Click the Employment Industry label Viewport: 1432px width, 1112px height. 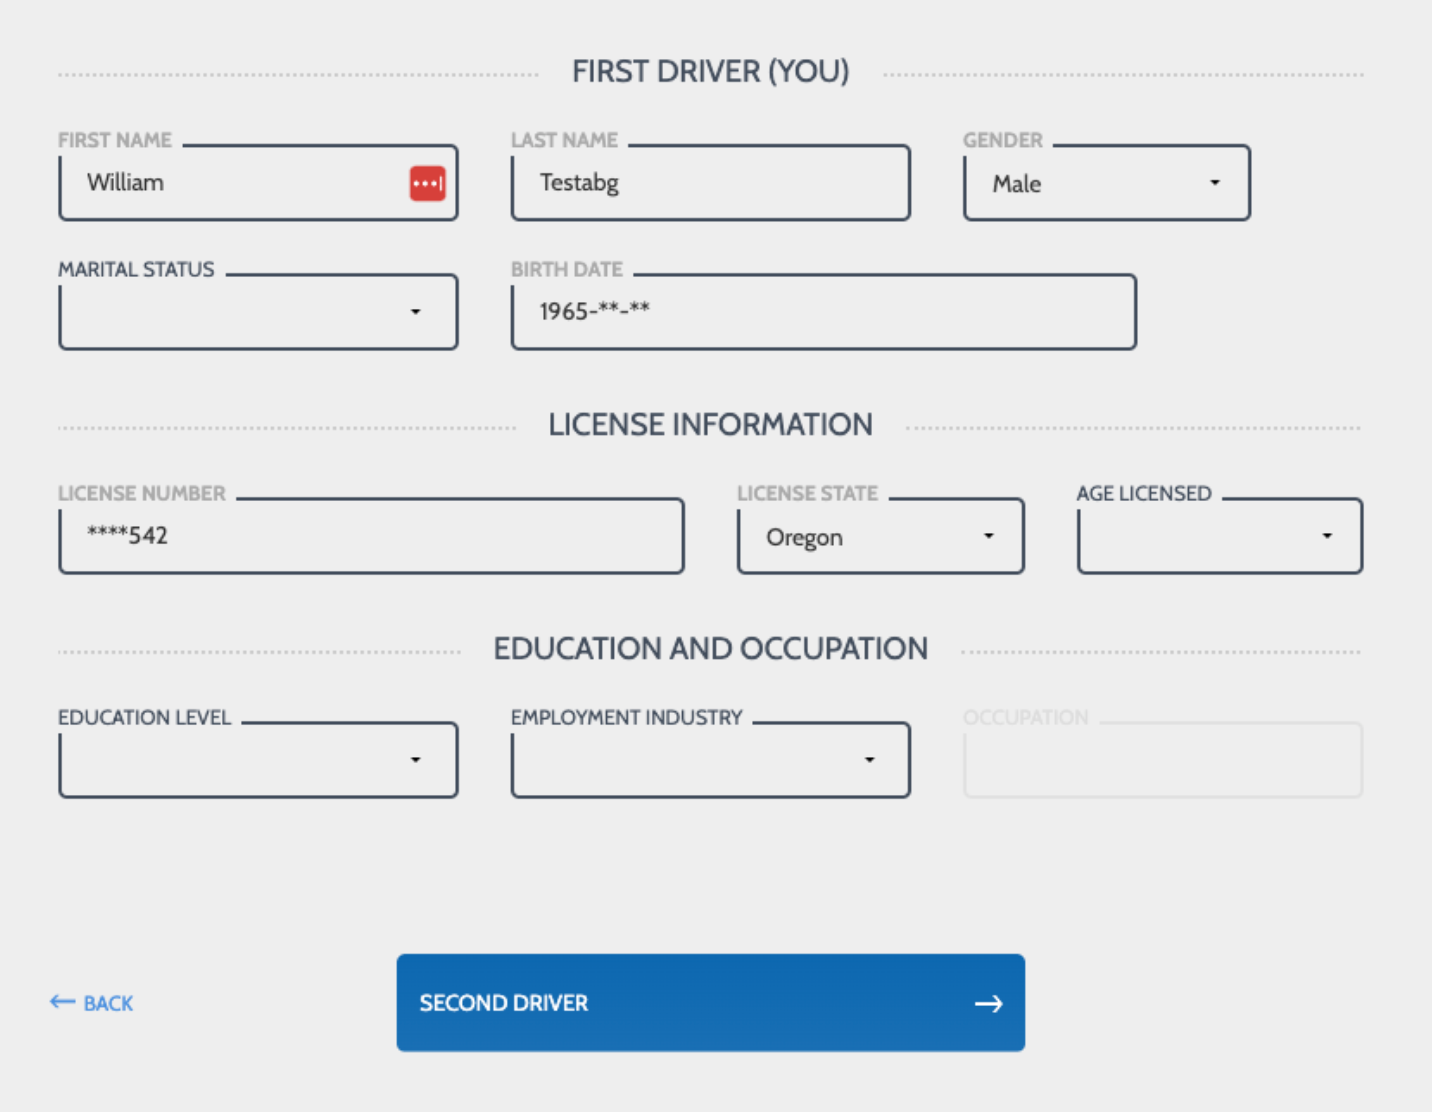pos(627,718)
